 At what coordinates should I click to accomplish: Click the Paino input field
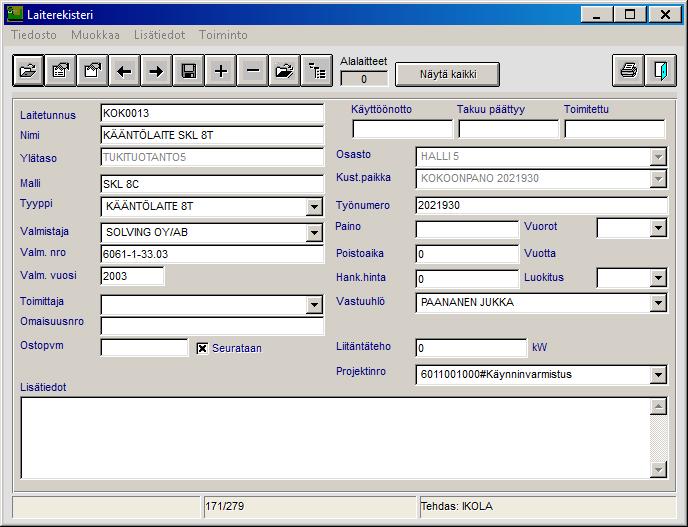[467, 229]
